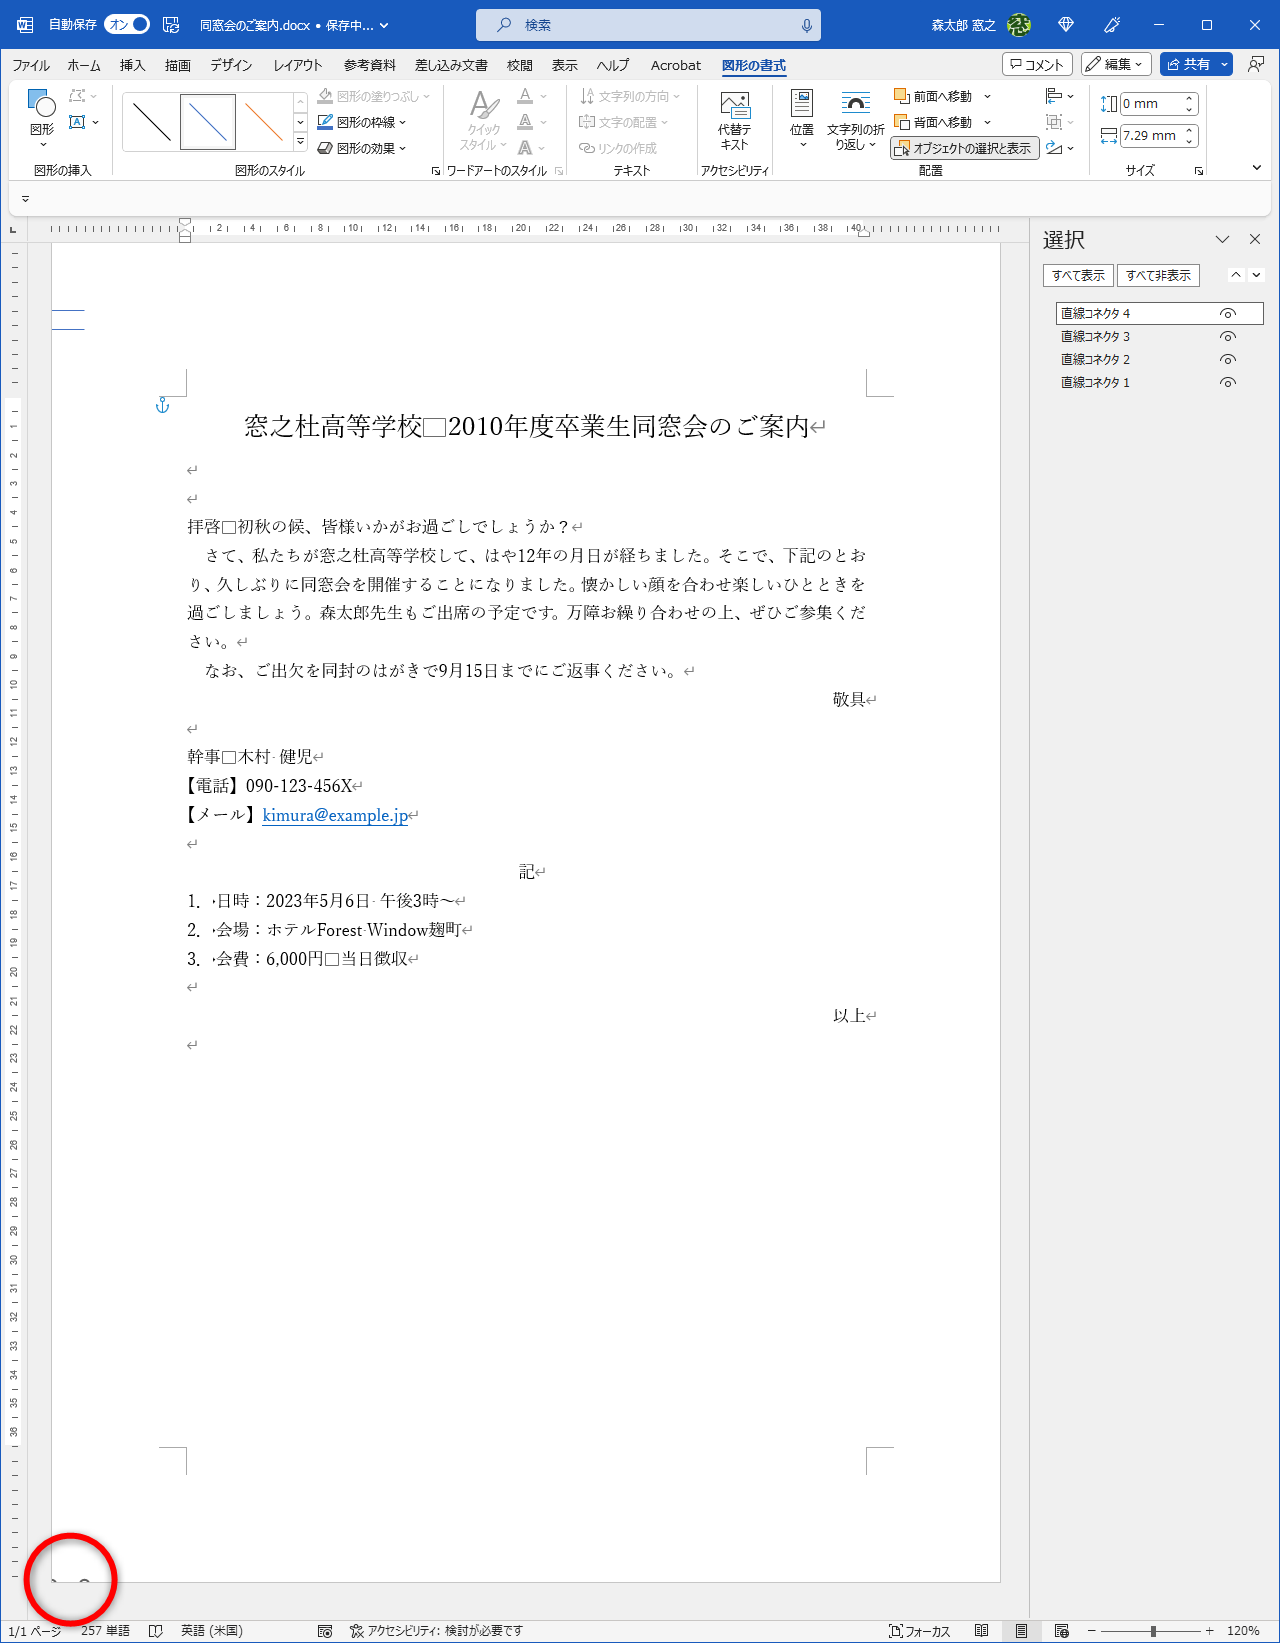Click 背面へ移動 send backward

point(933,122)
